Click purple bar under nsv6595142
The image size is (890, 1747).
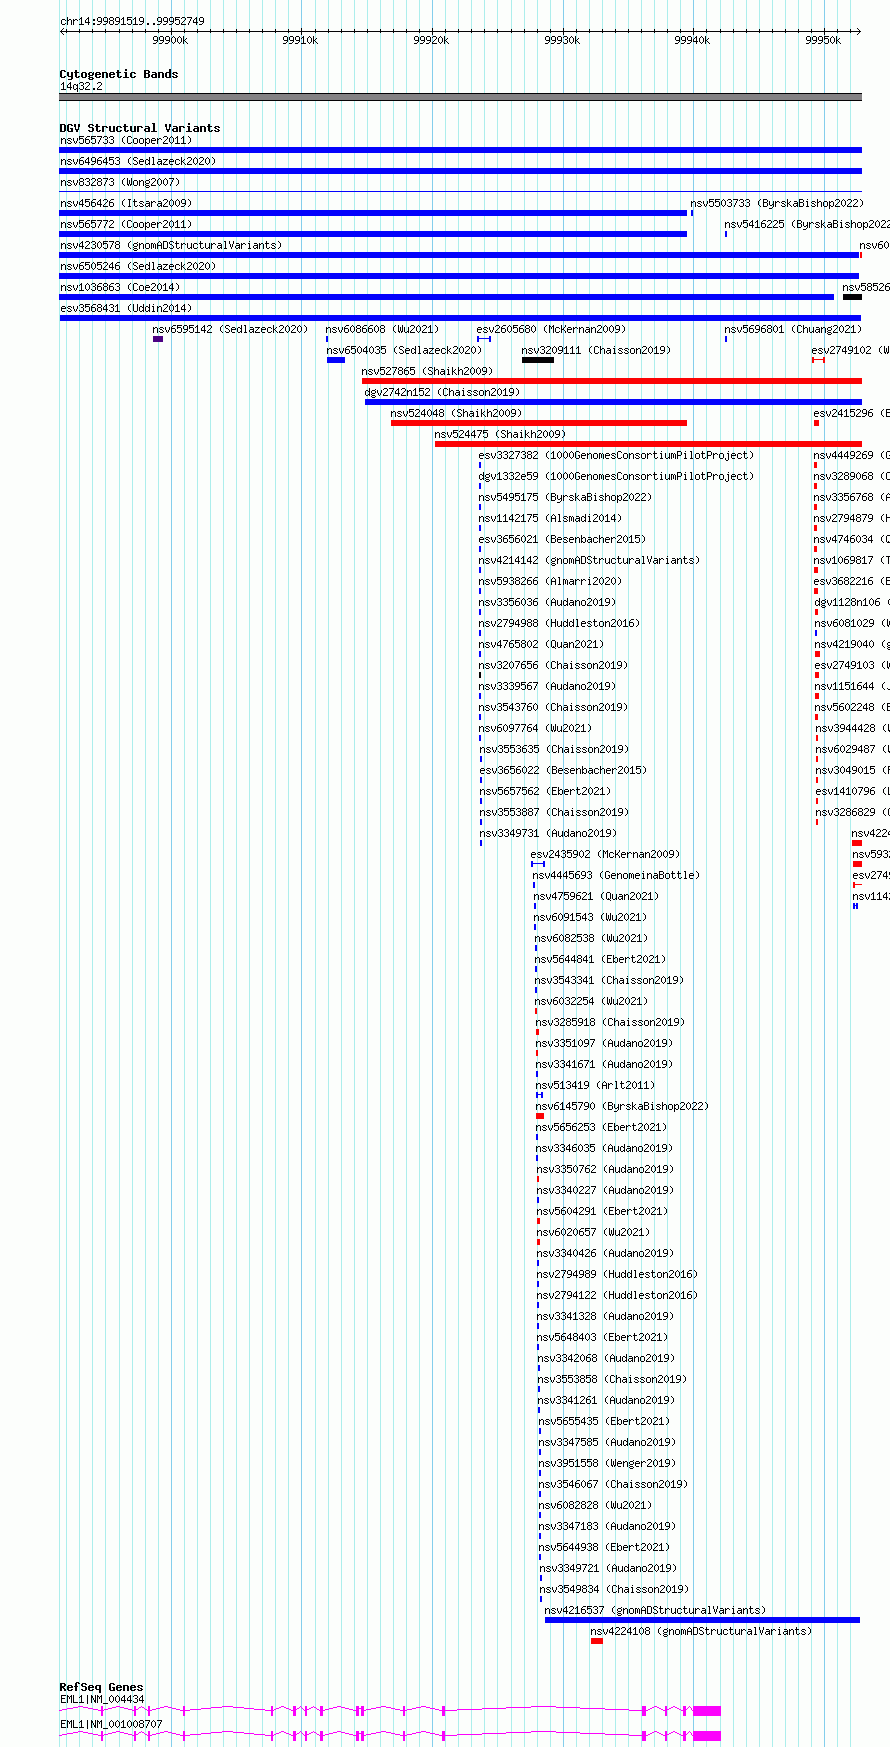point(158,339)
